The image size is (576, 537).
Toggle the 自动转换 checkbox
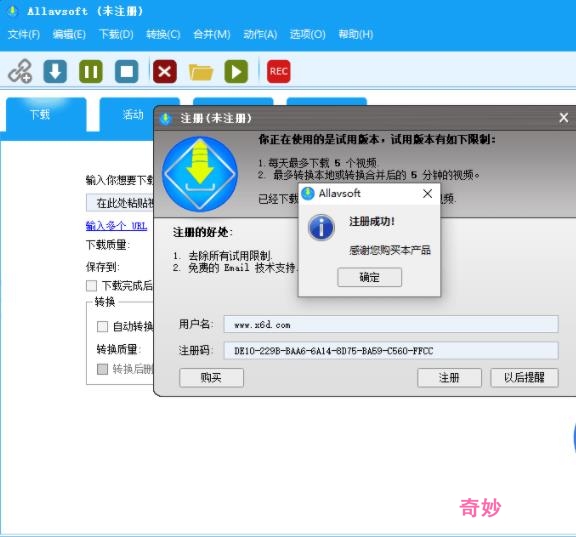102,326
